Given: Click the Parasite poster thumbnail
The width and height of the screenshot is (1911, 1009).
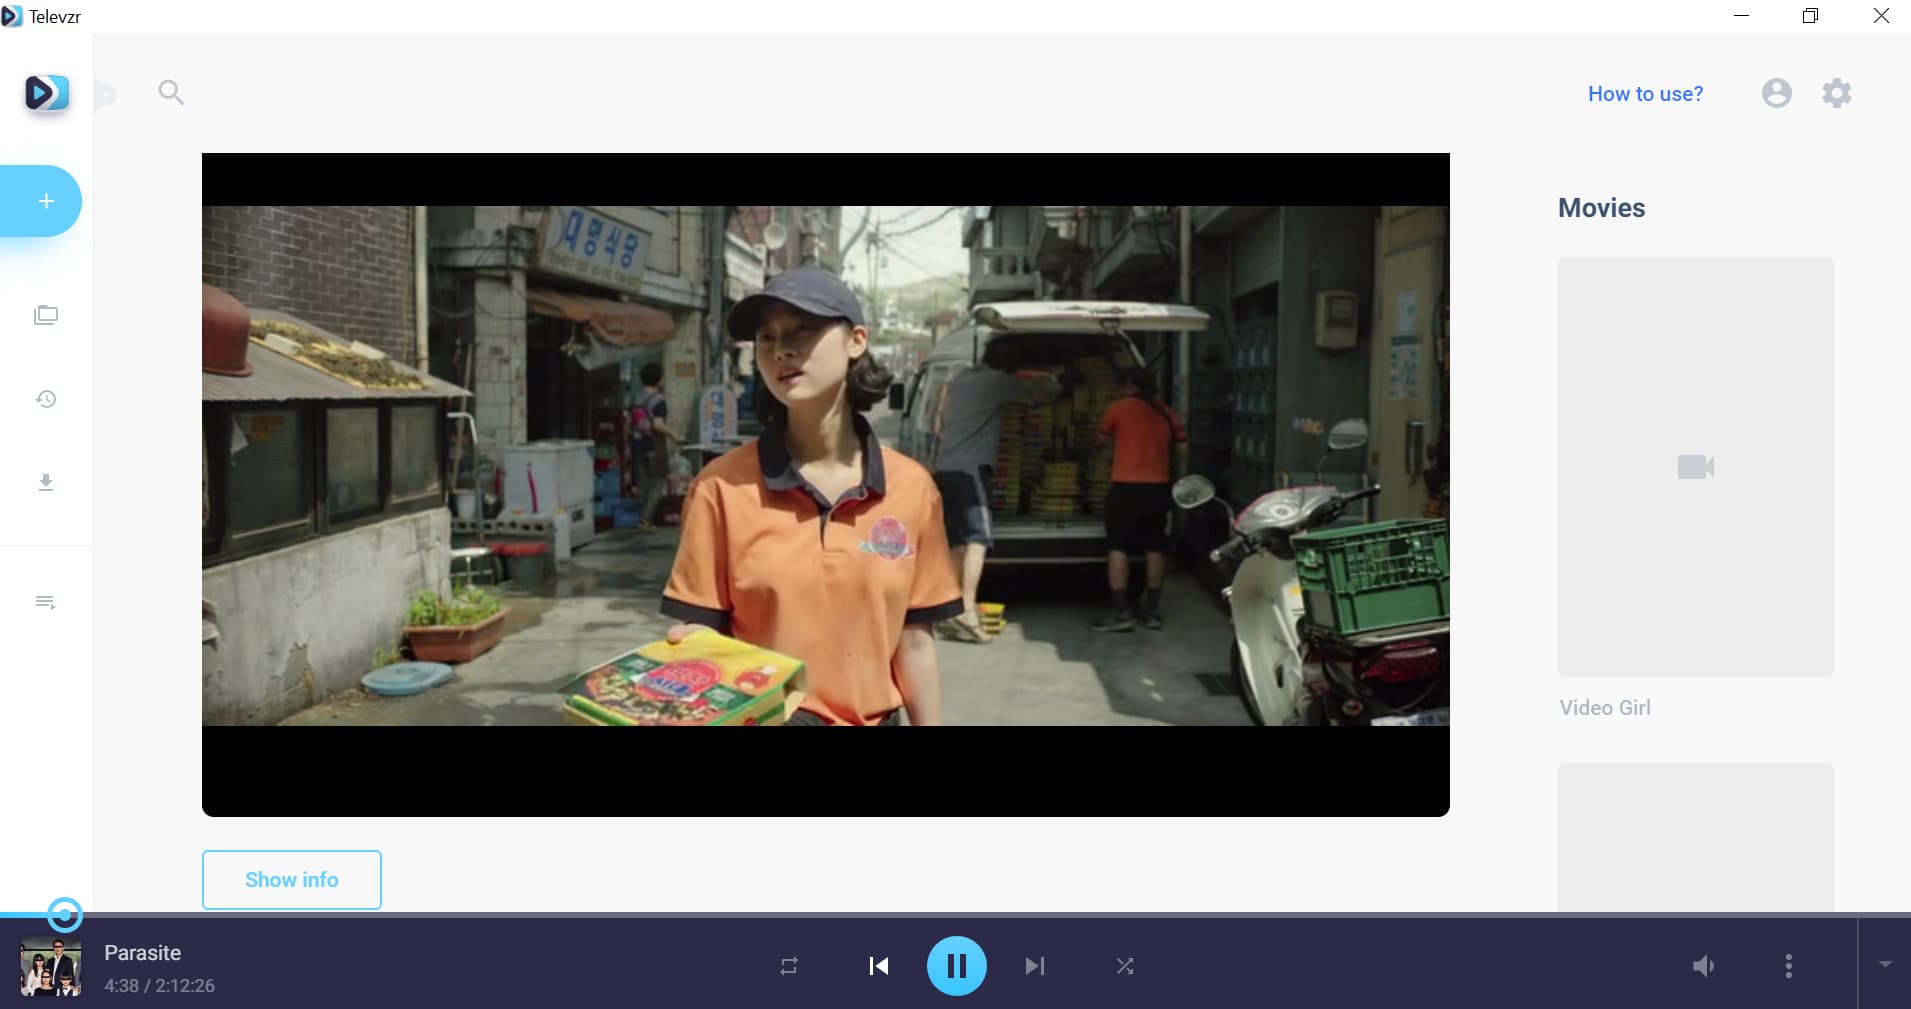Looking at the screenshot, I should (x=51, y=967).
